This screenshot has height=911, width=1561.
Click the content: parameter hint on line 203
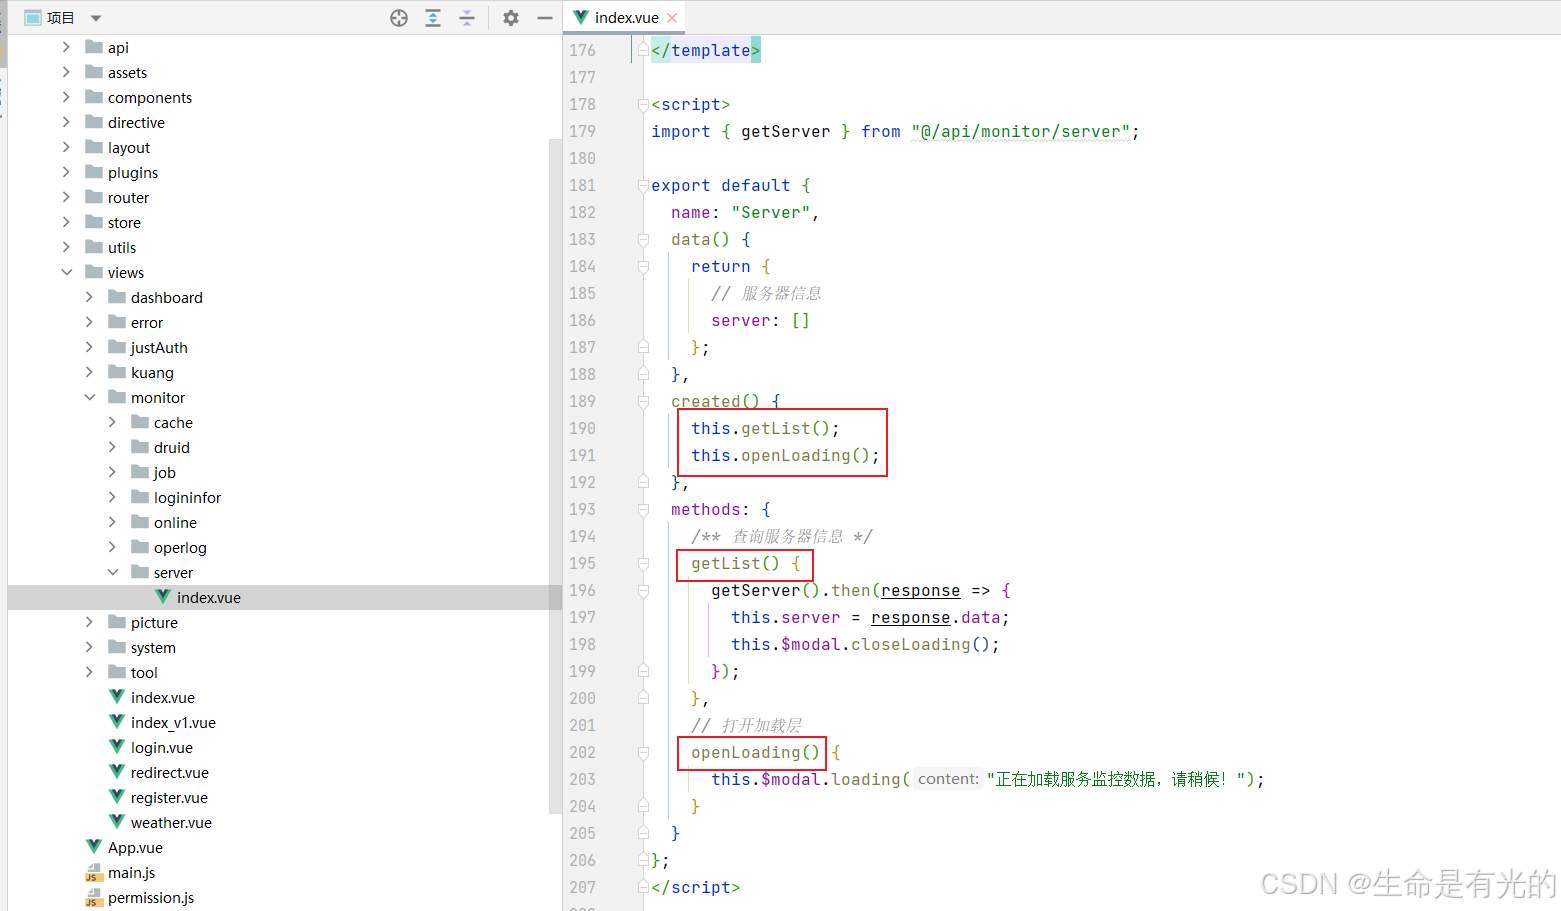[x=948, y=779]
